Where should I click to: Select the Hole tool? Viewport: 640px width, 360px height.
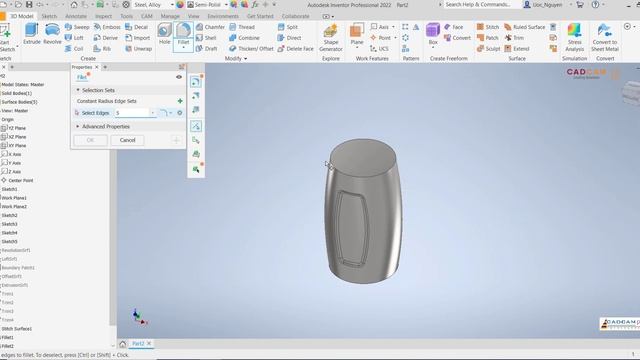[x=164, y=34]
